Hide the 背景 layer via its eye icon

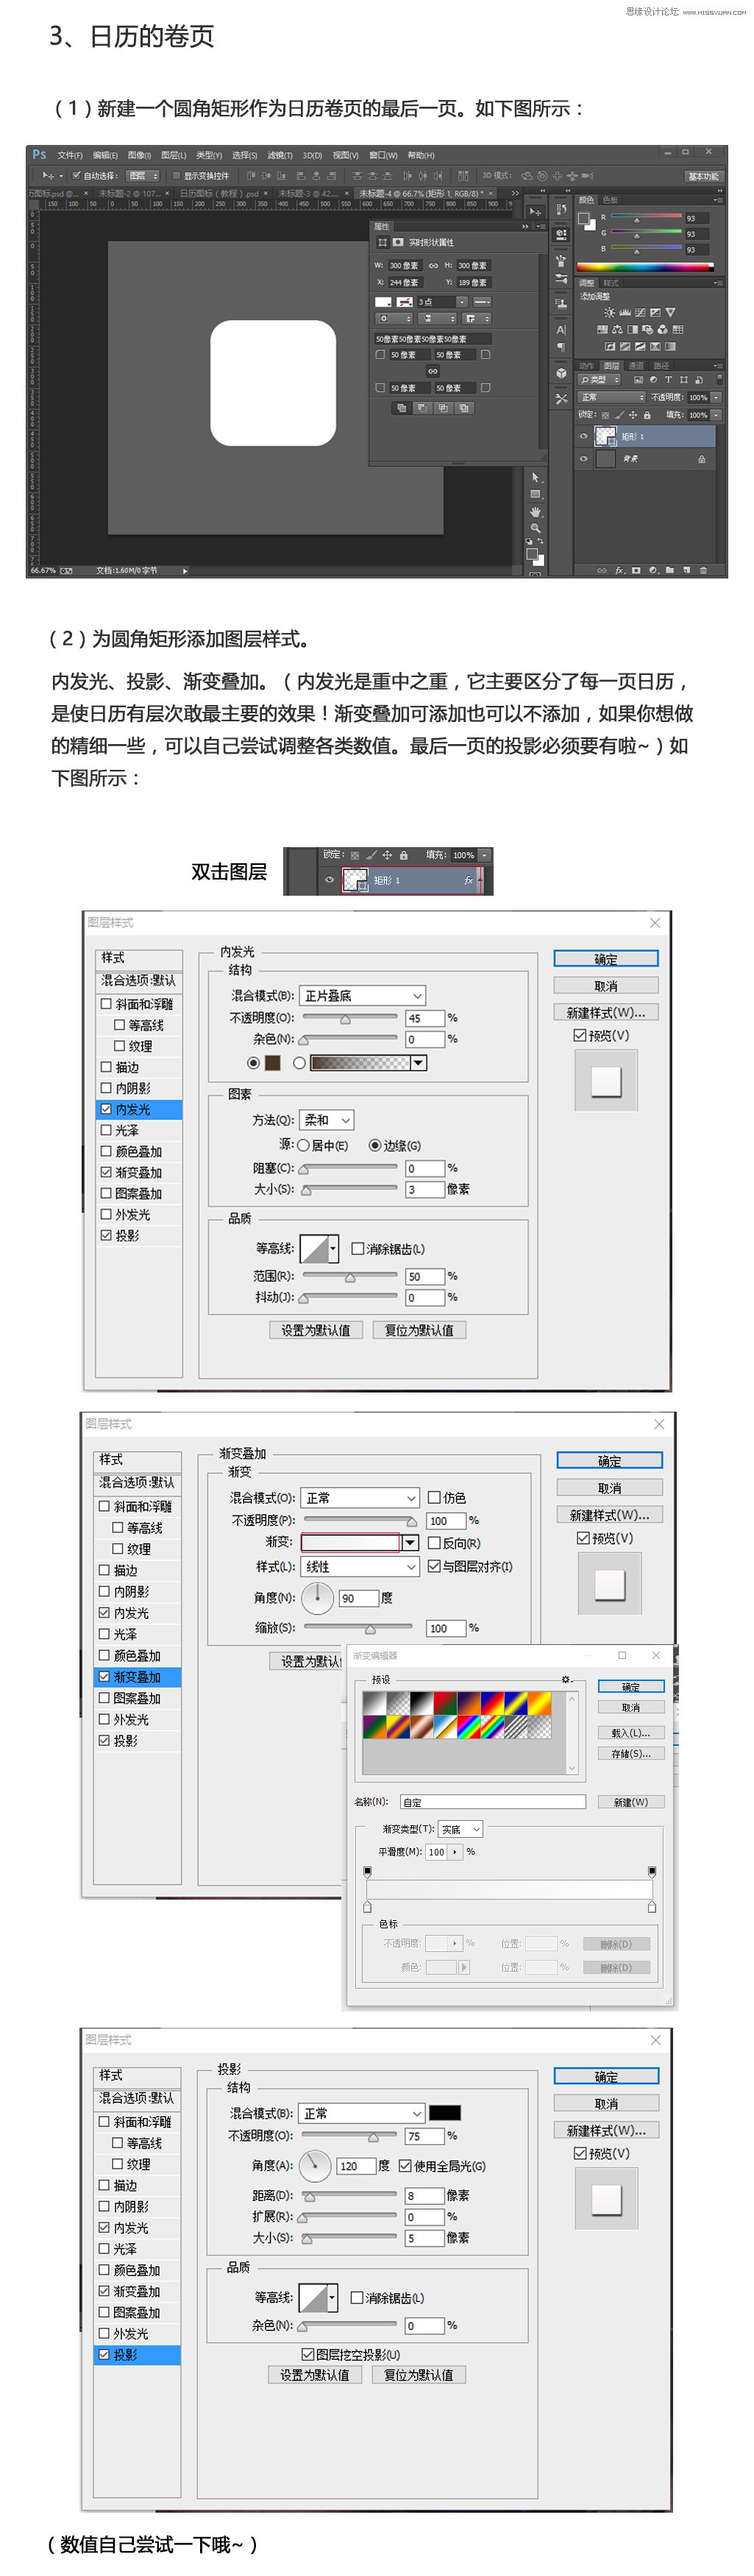(x=584, y=459)
